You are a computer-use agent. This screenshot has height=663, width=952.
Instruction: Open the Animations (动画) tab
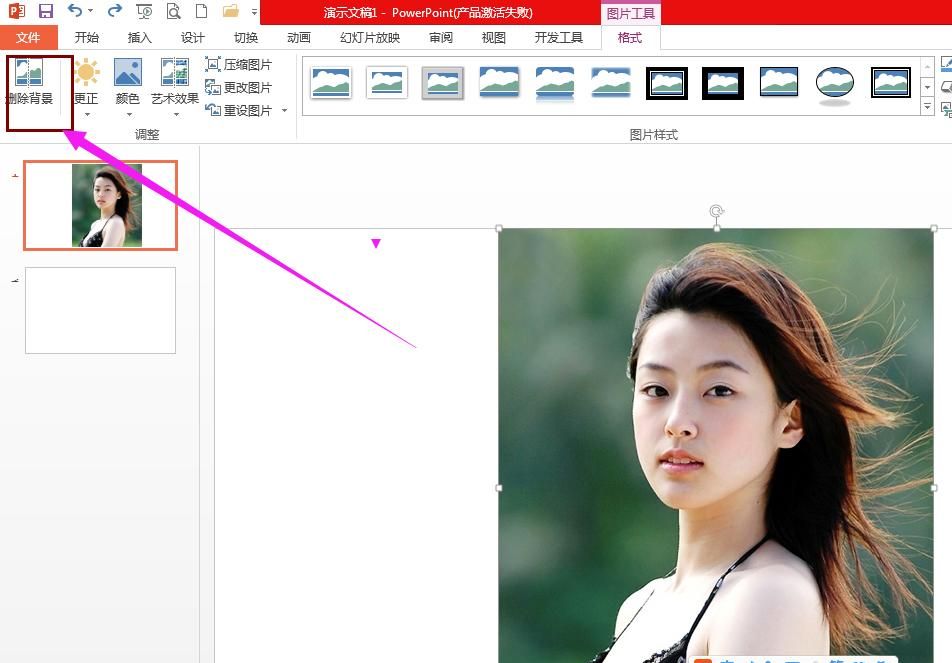pyautogui.click(x=298, y=38)
